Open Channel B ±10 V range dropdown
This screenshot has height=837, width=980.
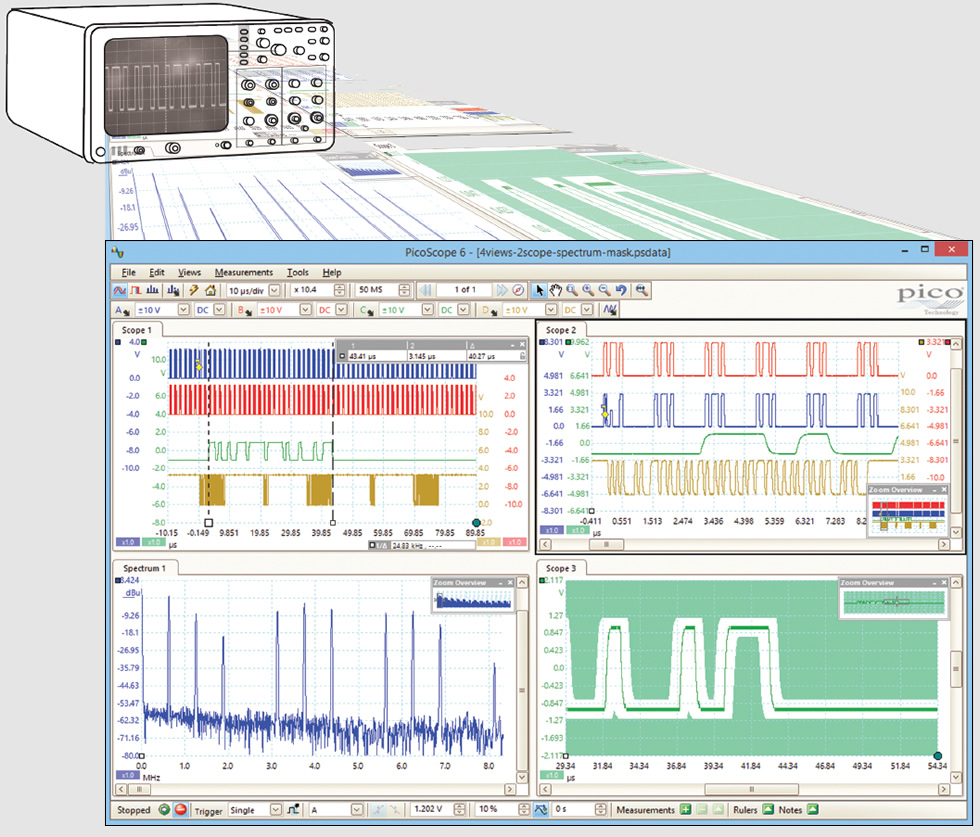point(305,309)
